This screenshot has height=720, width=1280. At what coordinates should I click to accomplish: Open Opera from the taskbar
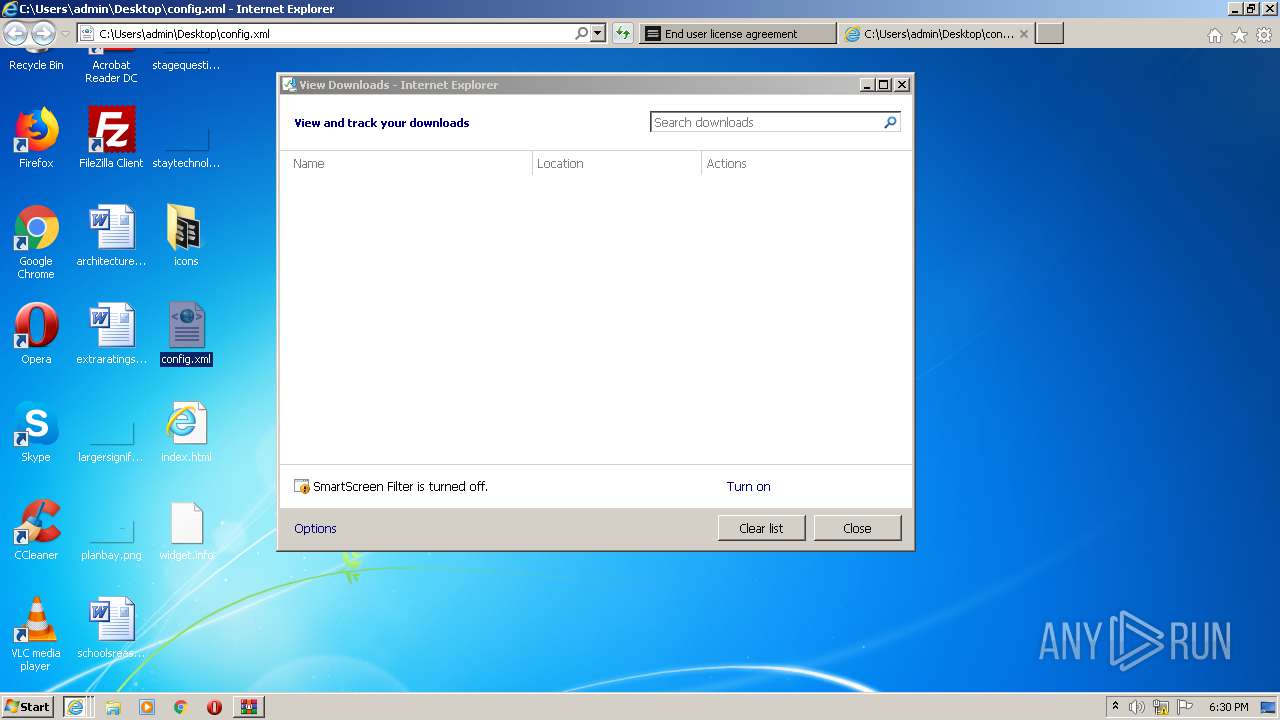(214, 707)
